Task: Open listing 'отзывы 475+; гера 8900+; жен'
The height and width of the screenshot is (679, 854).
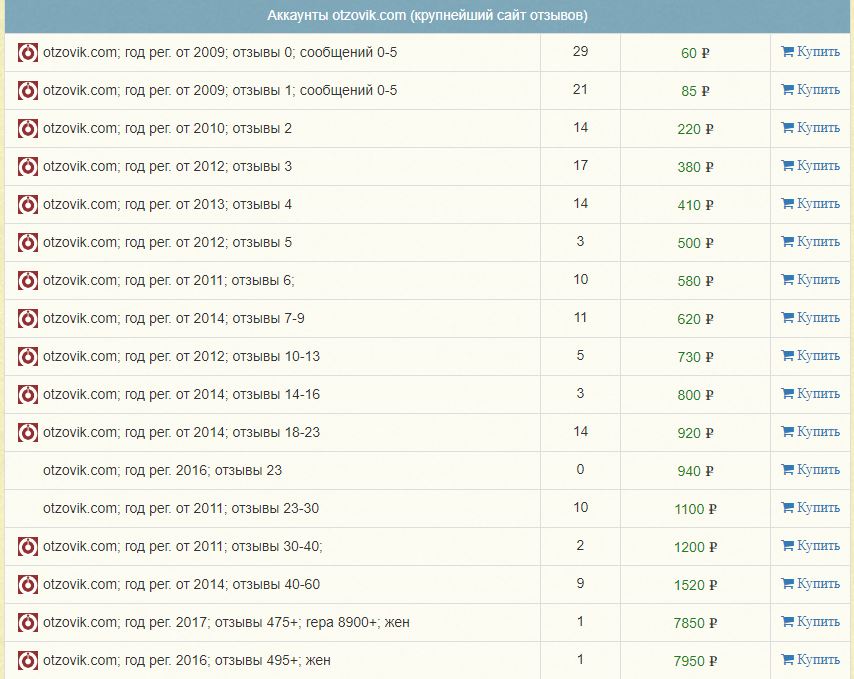Action: pyautogui.click(x=226, y=622)
